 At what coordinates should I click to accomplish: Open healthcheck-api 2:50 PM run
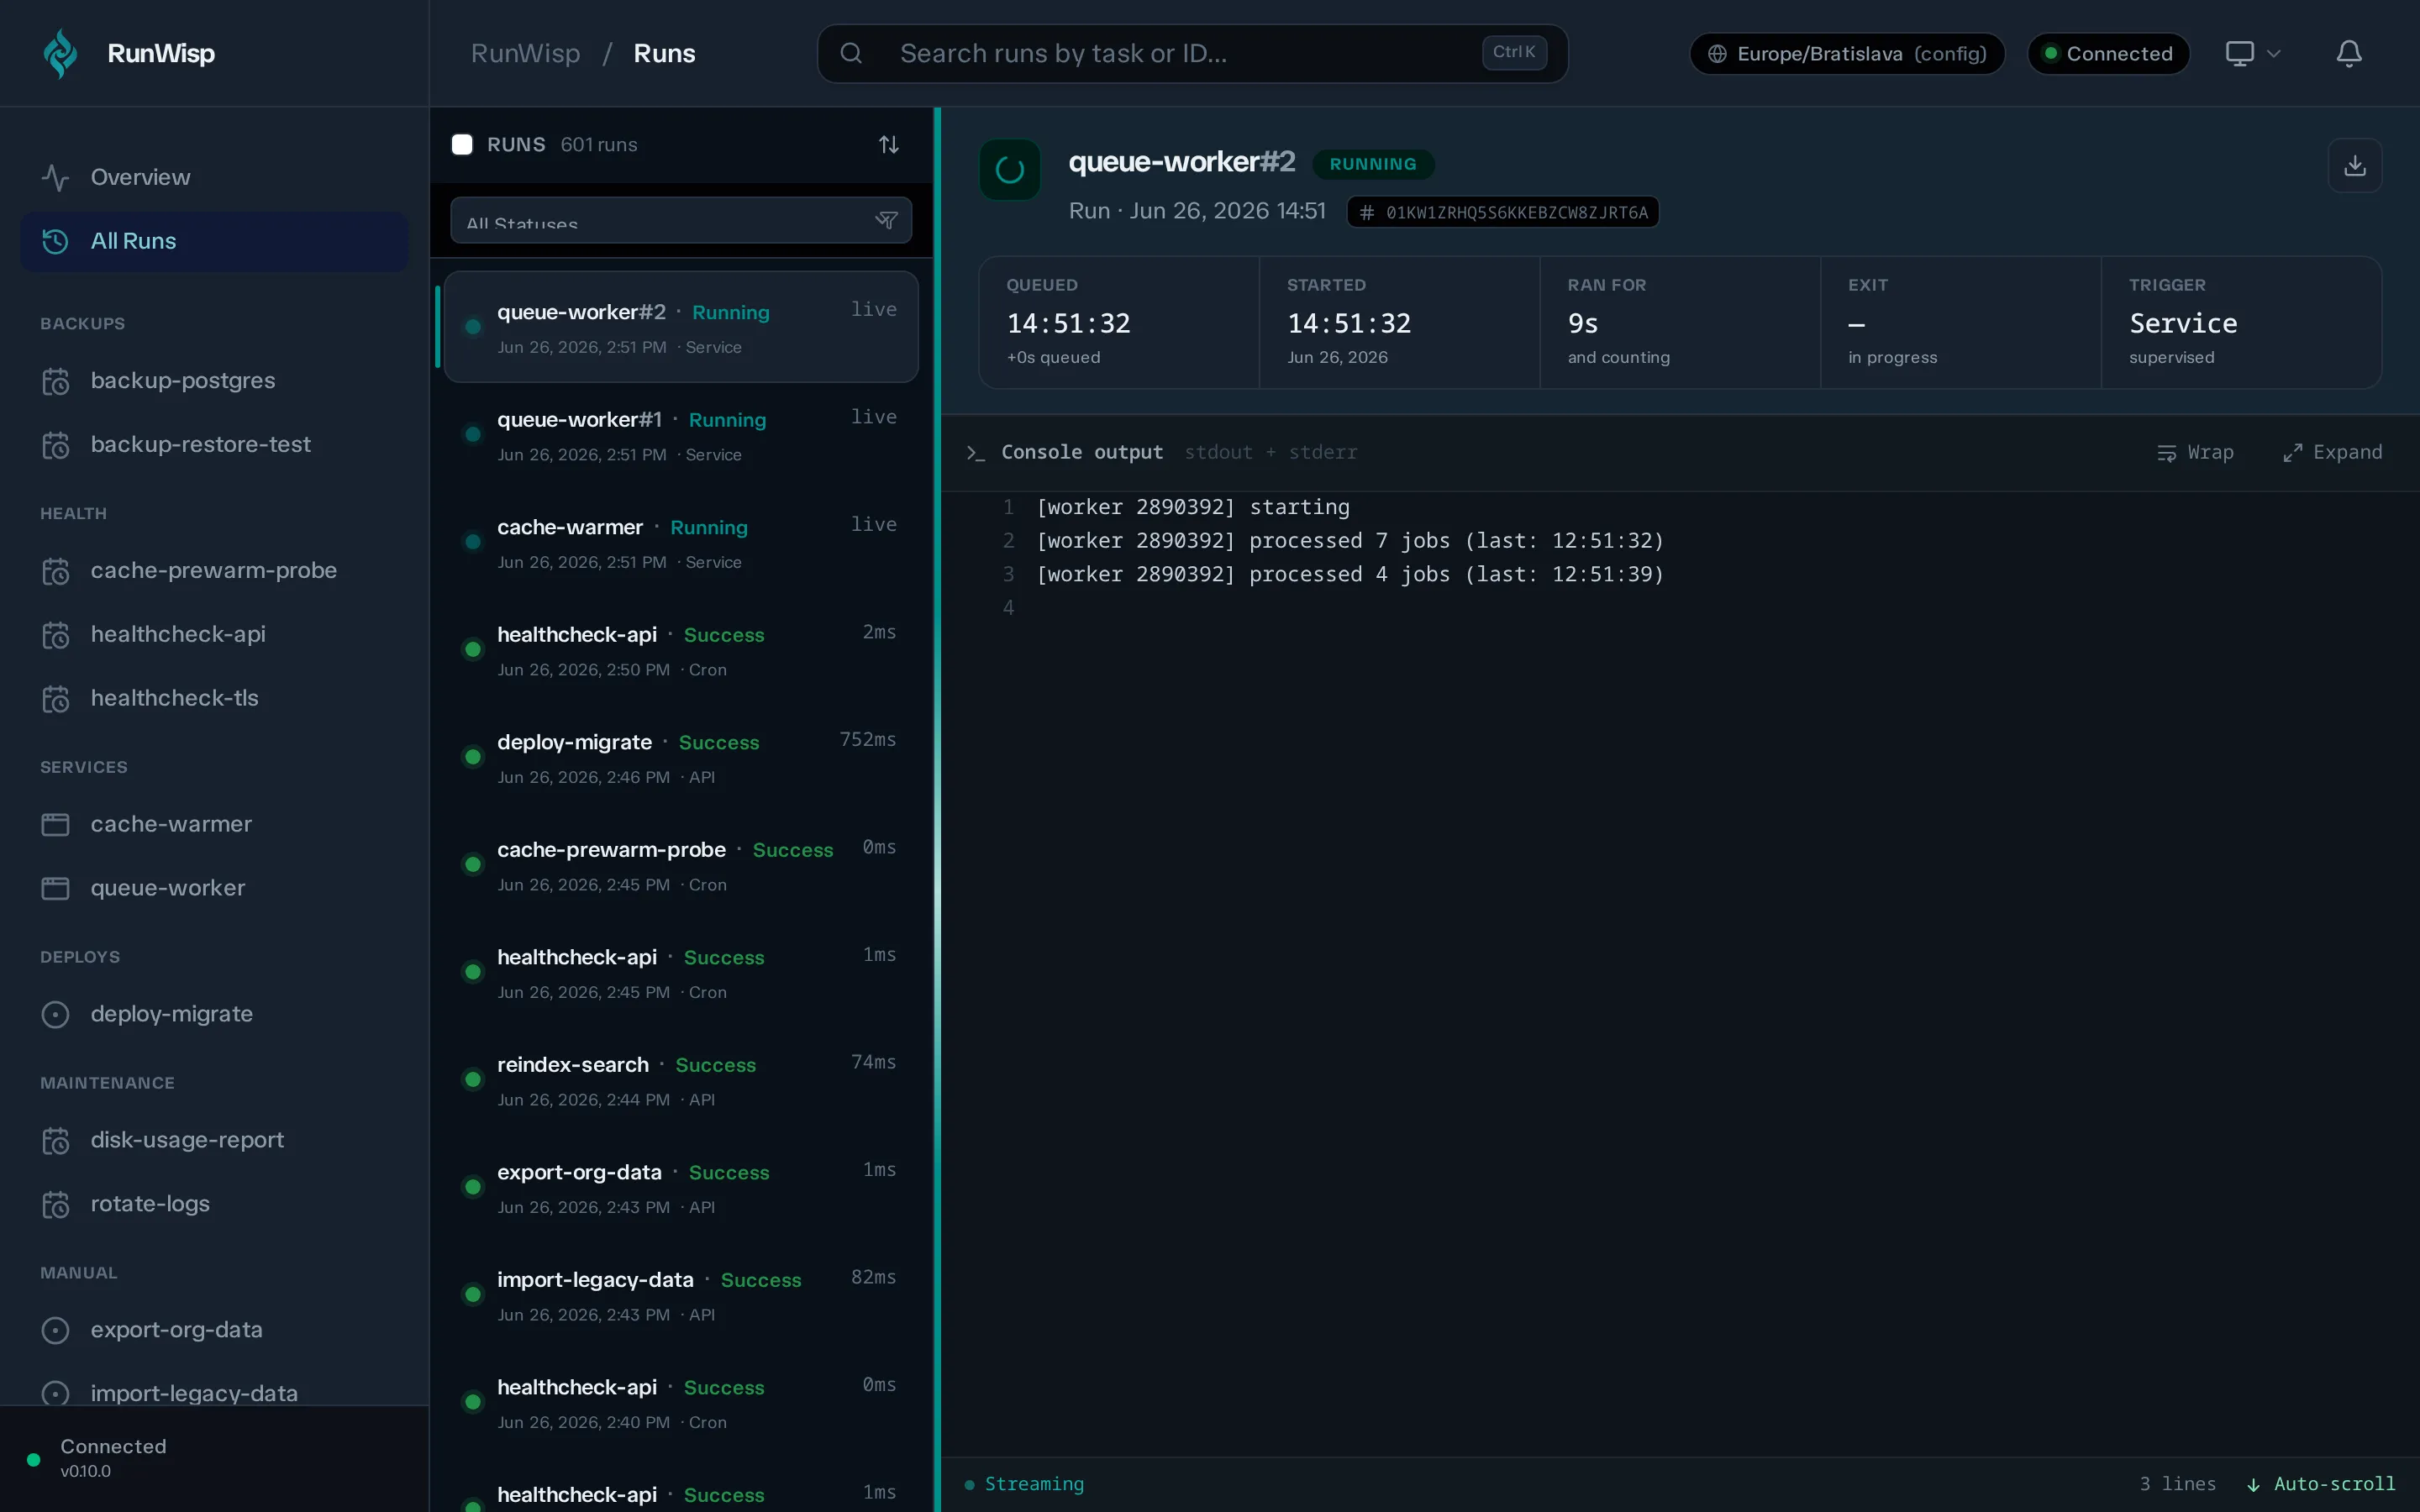pyautogui.click(x=681, y=650)
